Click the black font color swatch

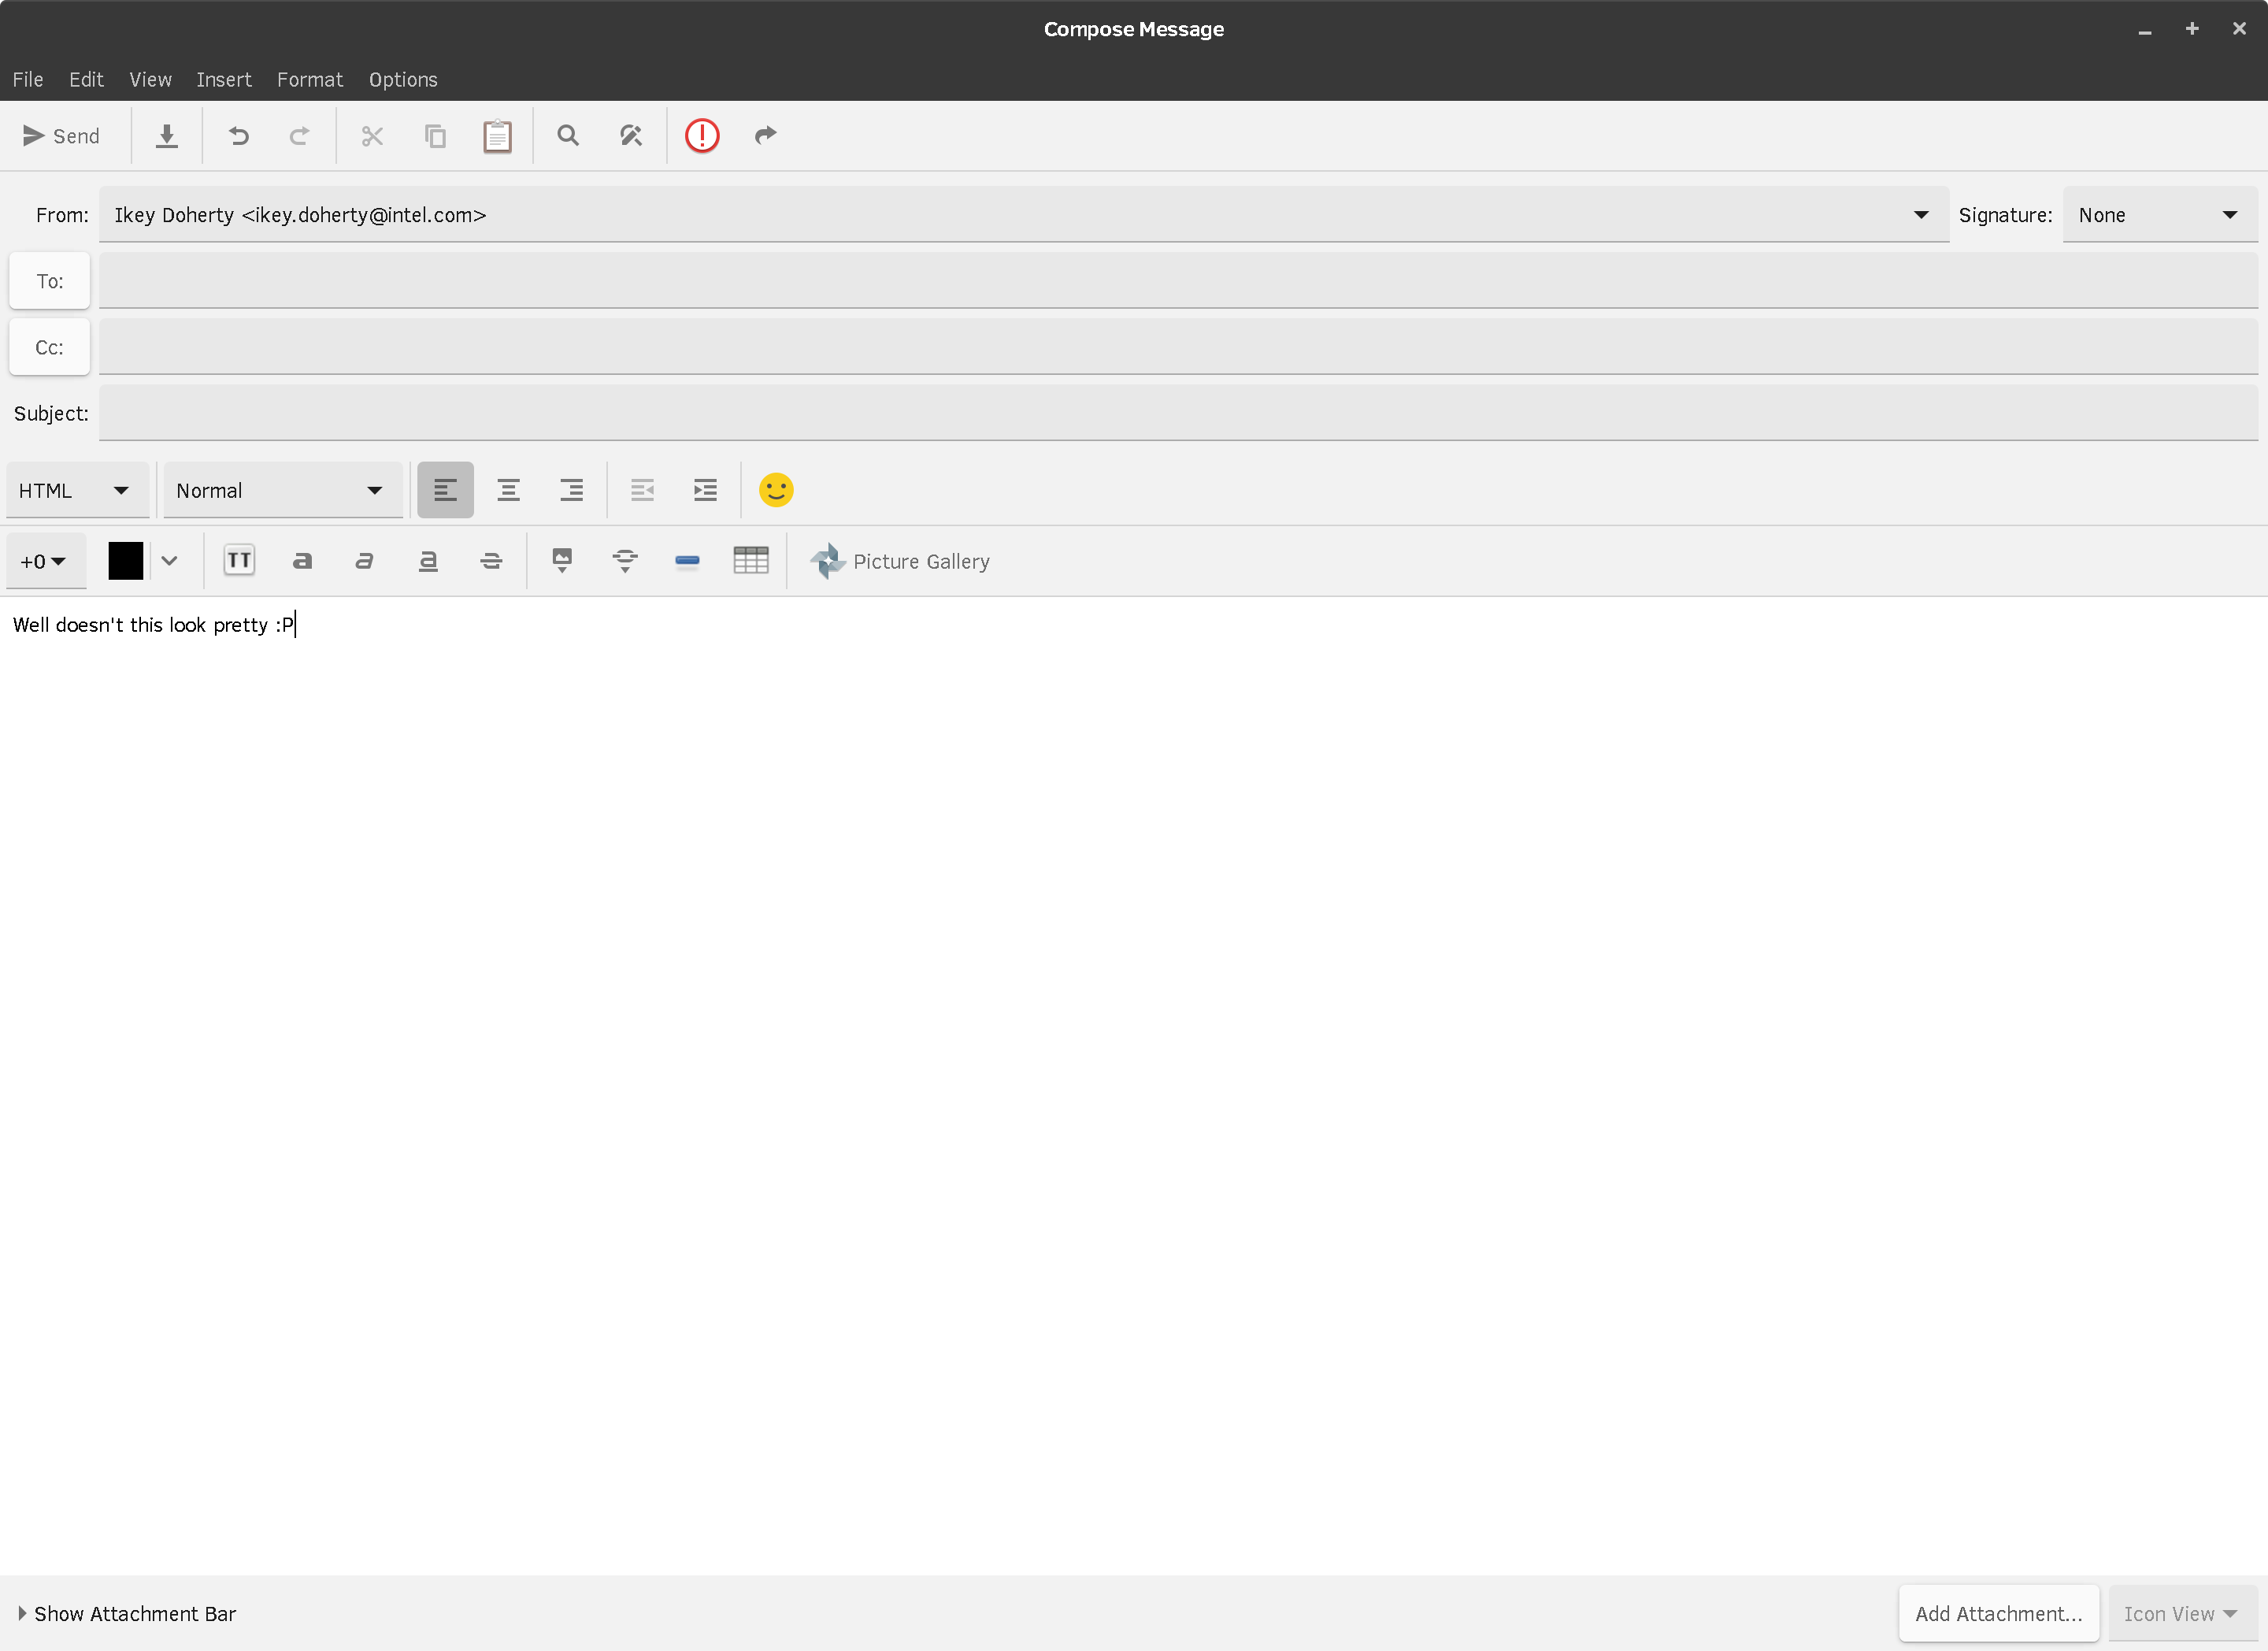[x=126, y=561]
